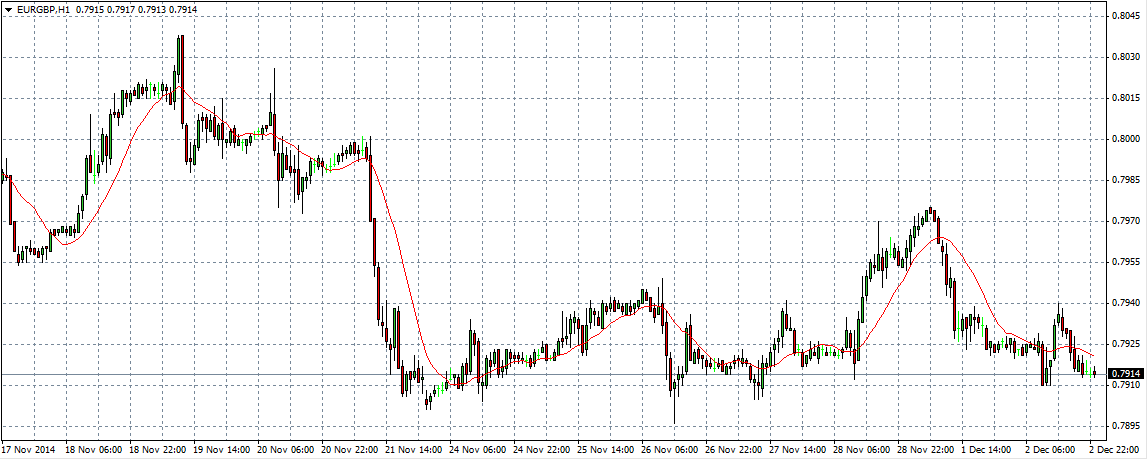Click the 0.7970 price level on axis
The height and width of the screenshot is (460, 1148).
point(1128,221)
